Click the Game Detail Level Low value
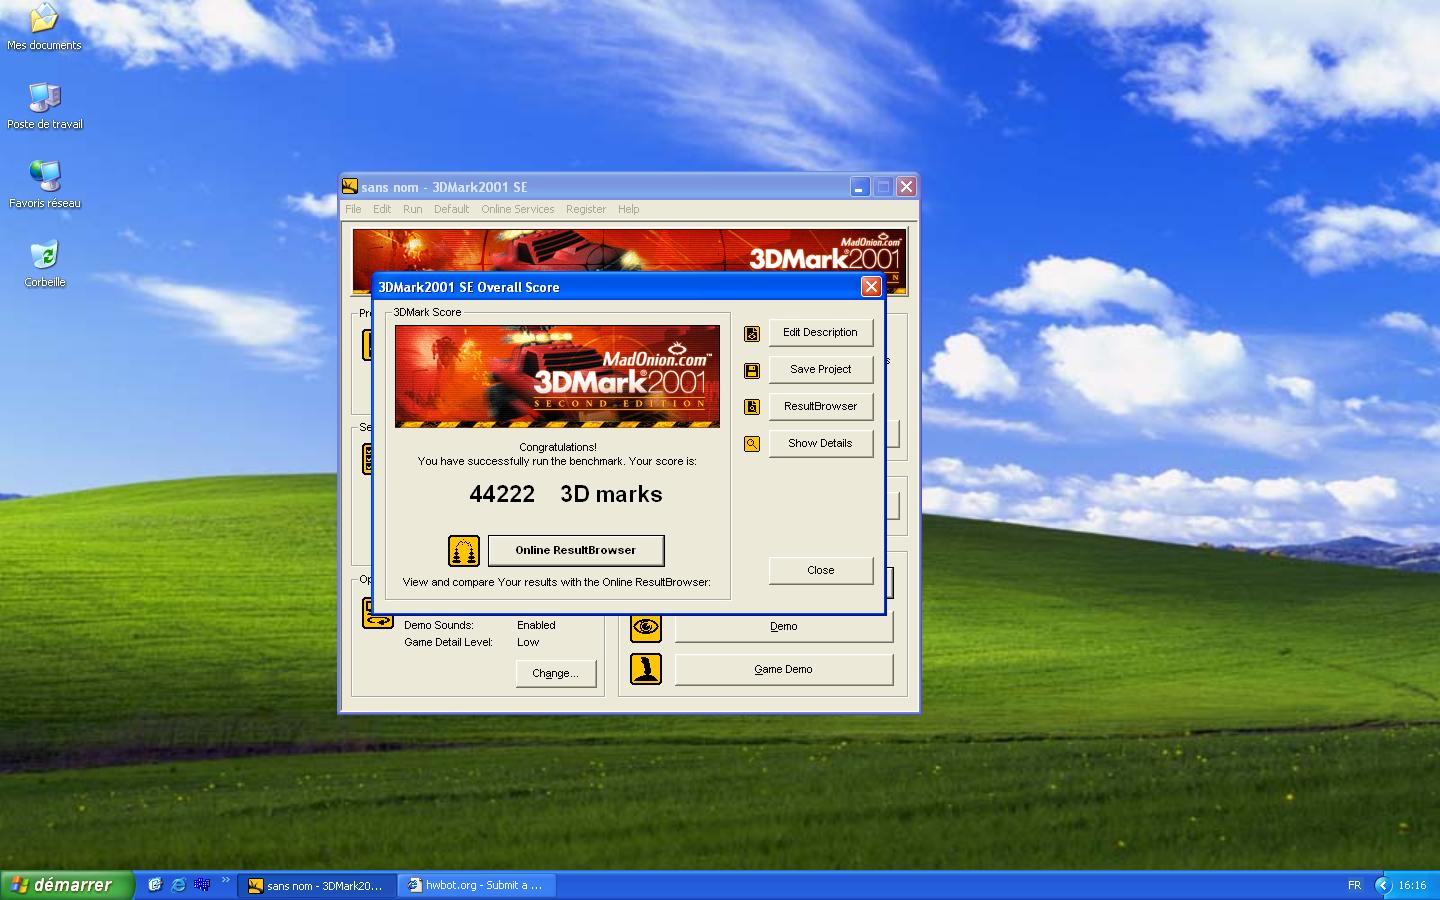The width and height of the screenshot is (1440, 900). 528,642
